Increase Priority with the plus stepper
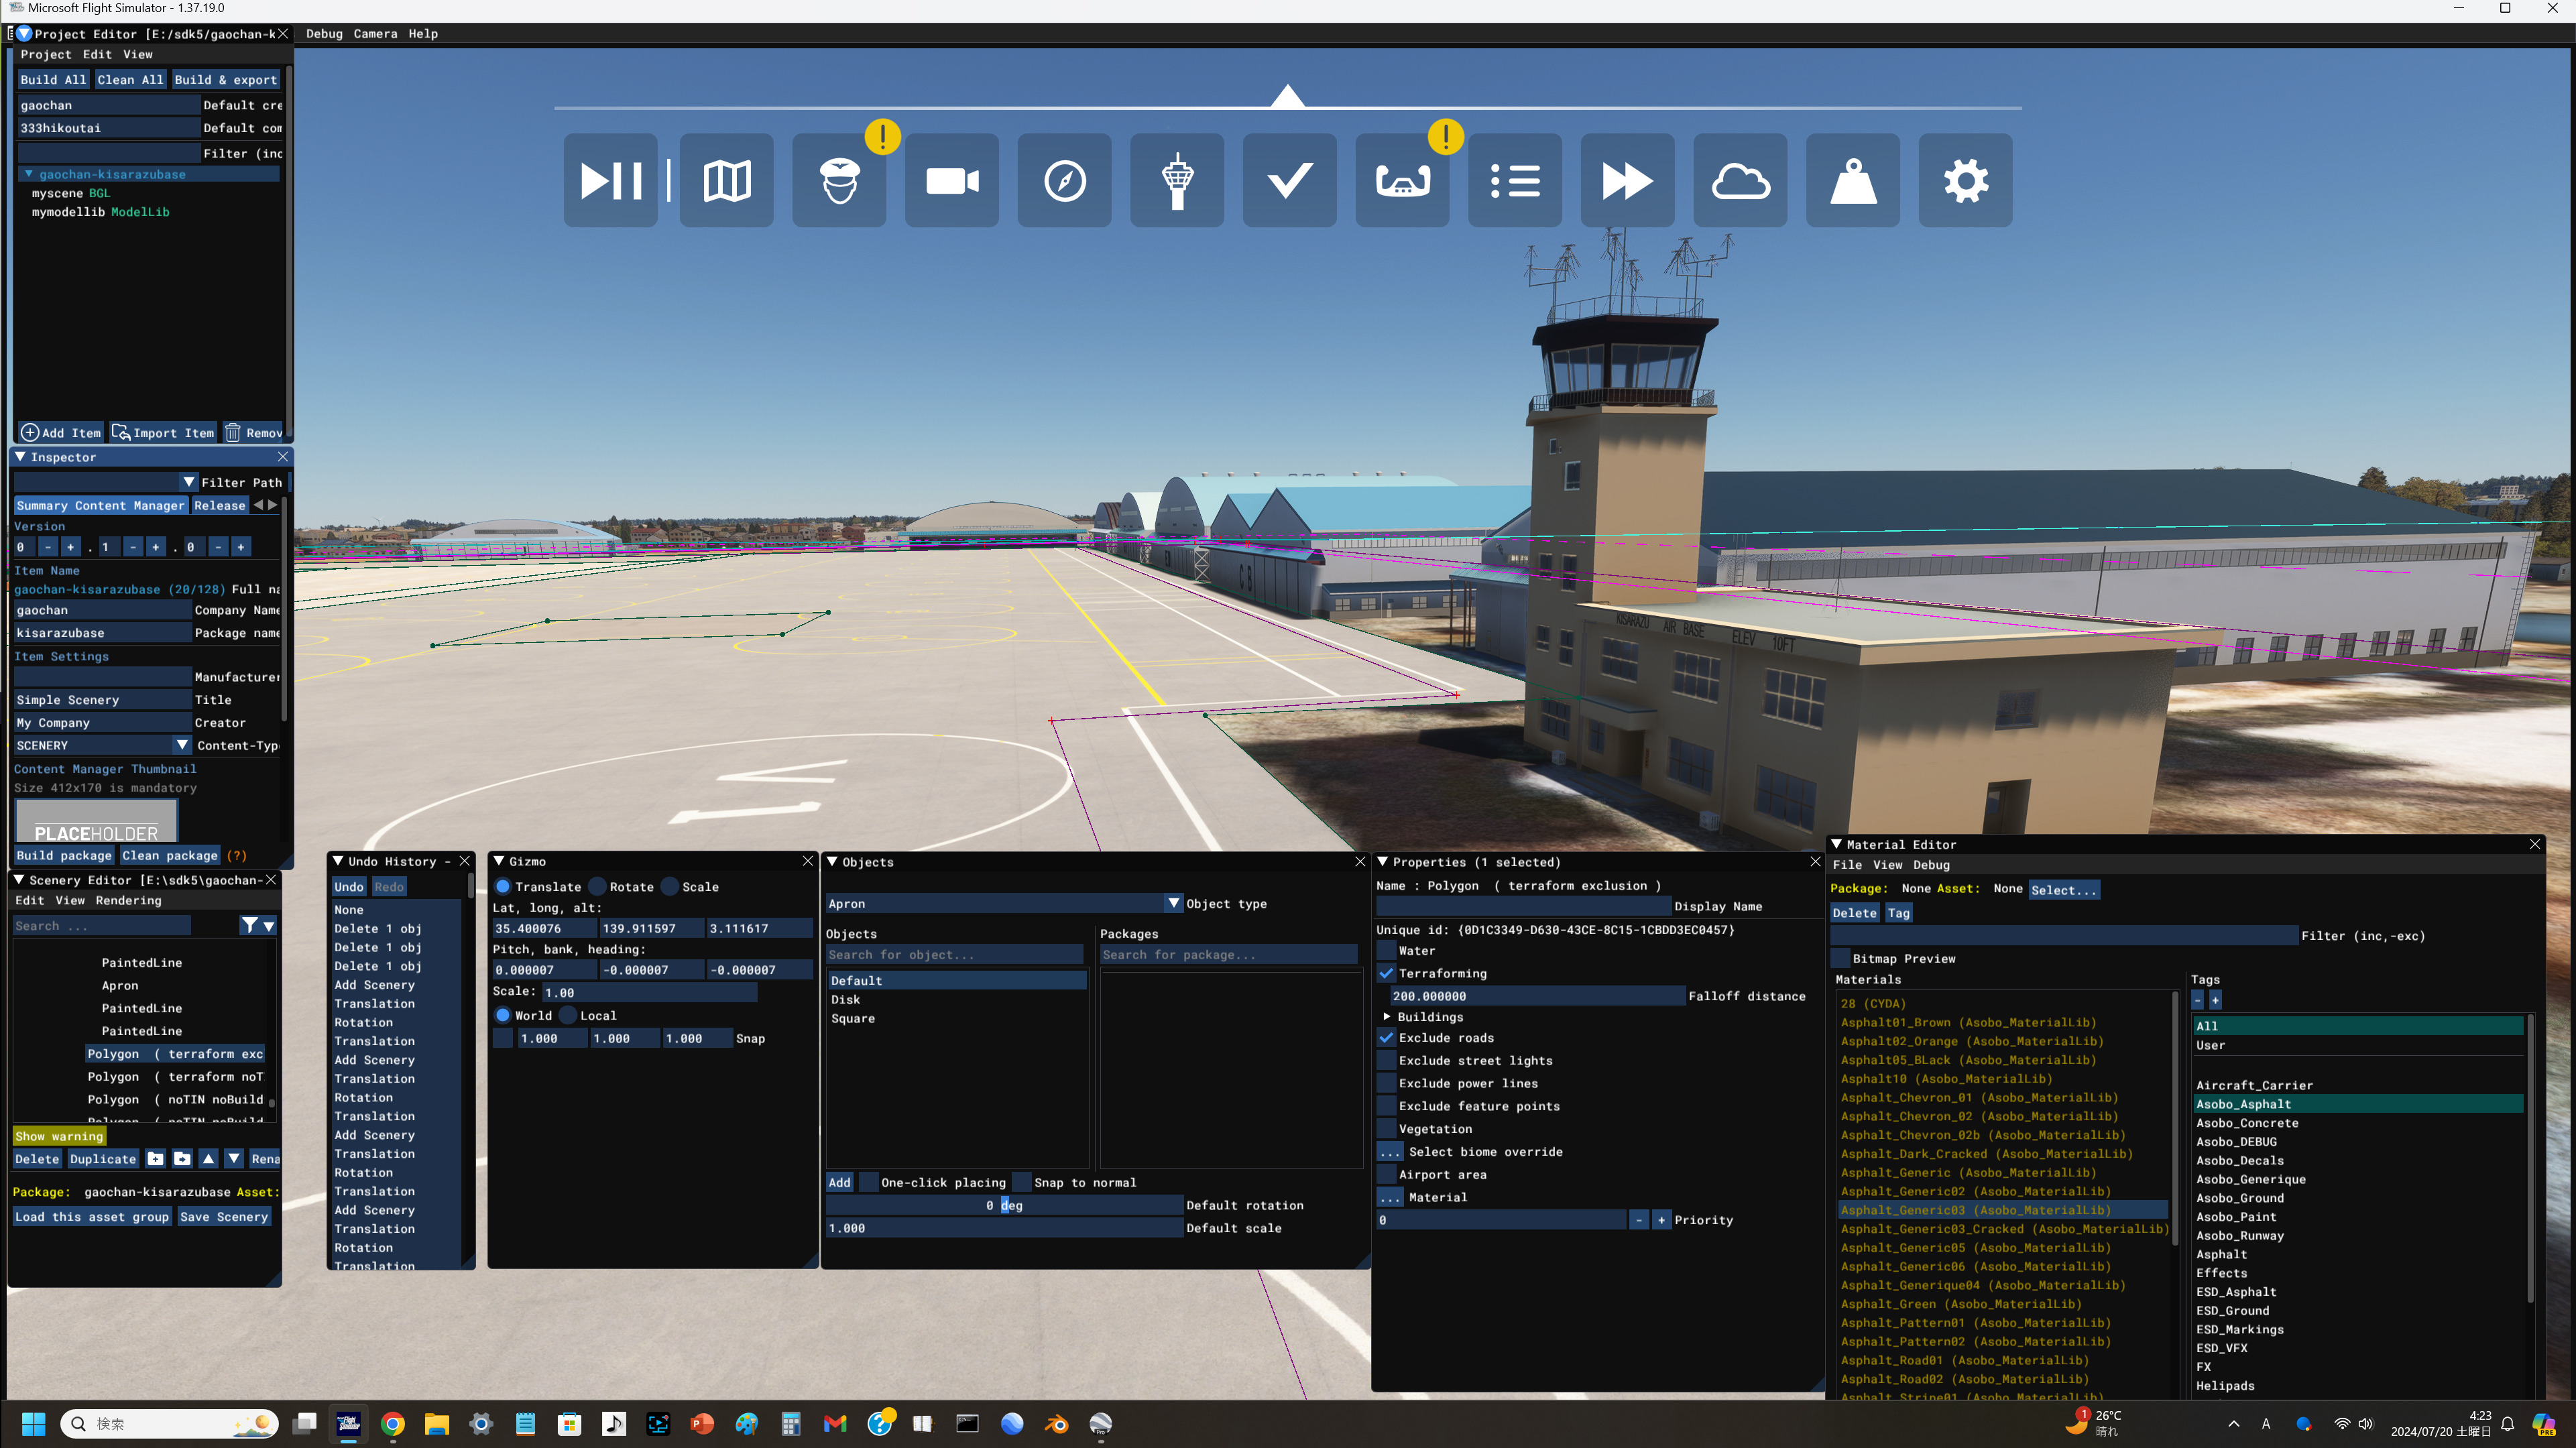Screen dimensions: 2576x1448 click(x=1661, y=1221)
